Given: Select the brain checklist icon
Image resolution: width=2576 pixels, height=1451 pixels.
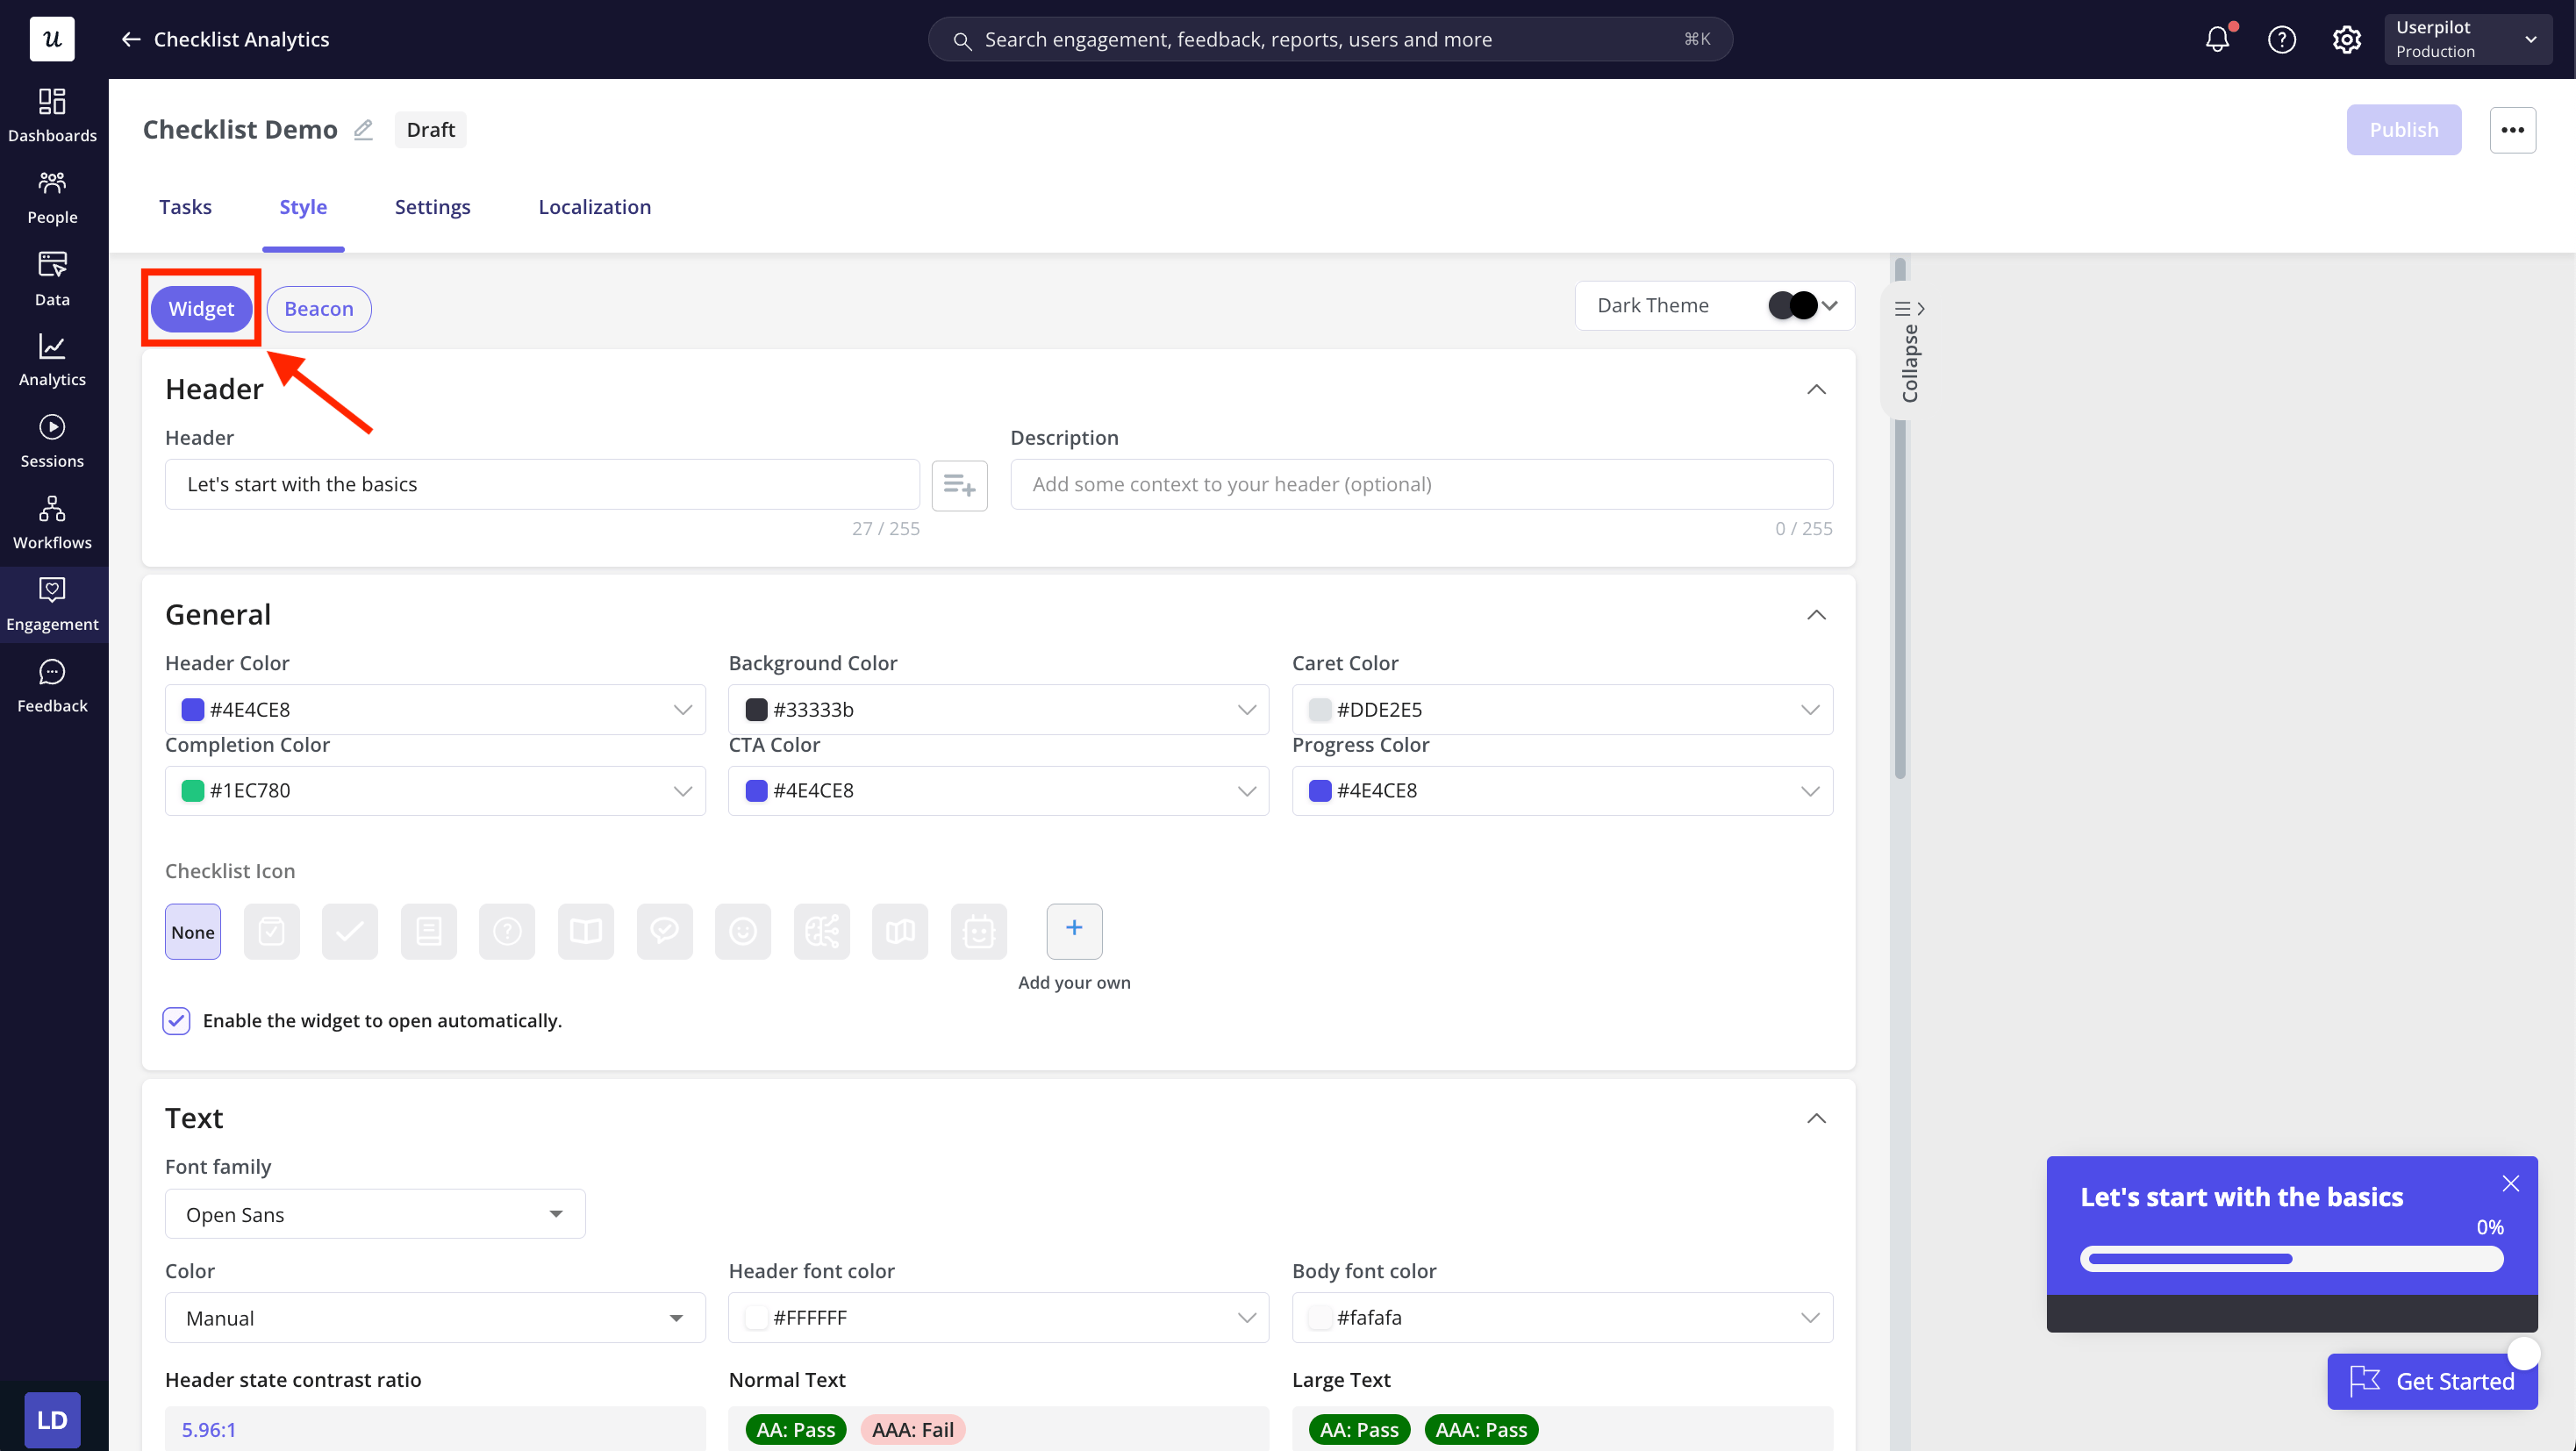Looking at the screenshot, I should (x=821, y=932).
